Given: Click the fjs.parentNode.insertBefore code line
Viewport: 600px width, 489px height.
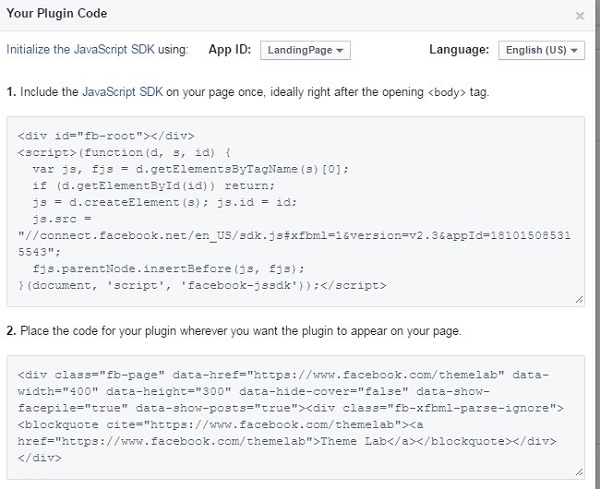Looking at the screenshot, I should pos(168,269).
